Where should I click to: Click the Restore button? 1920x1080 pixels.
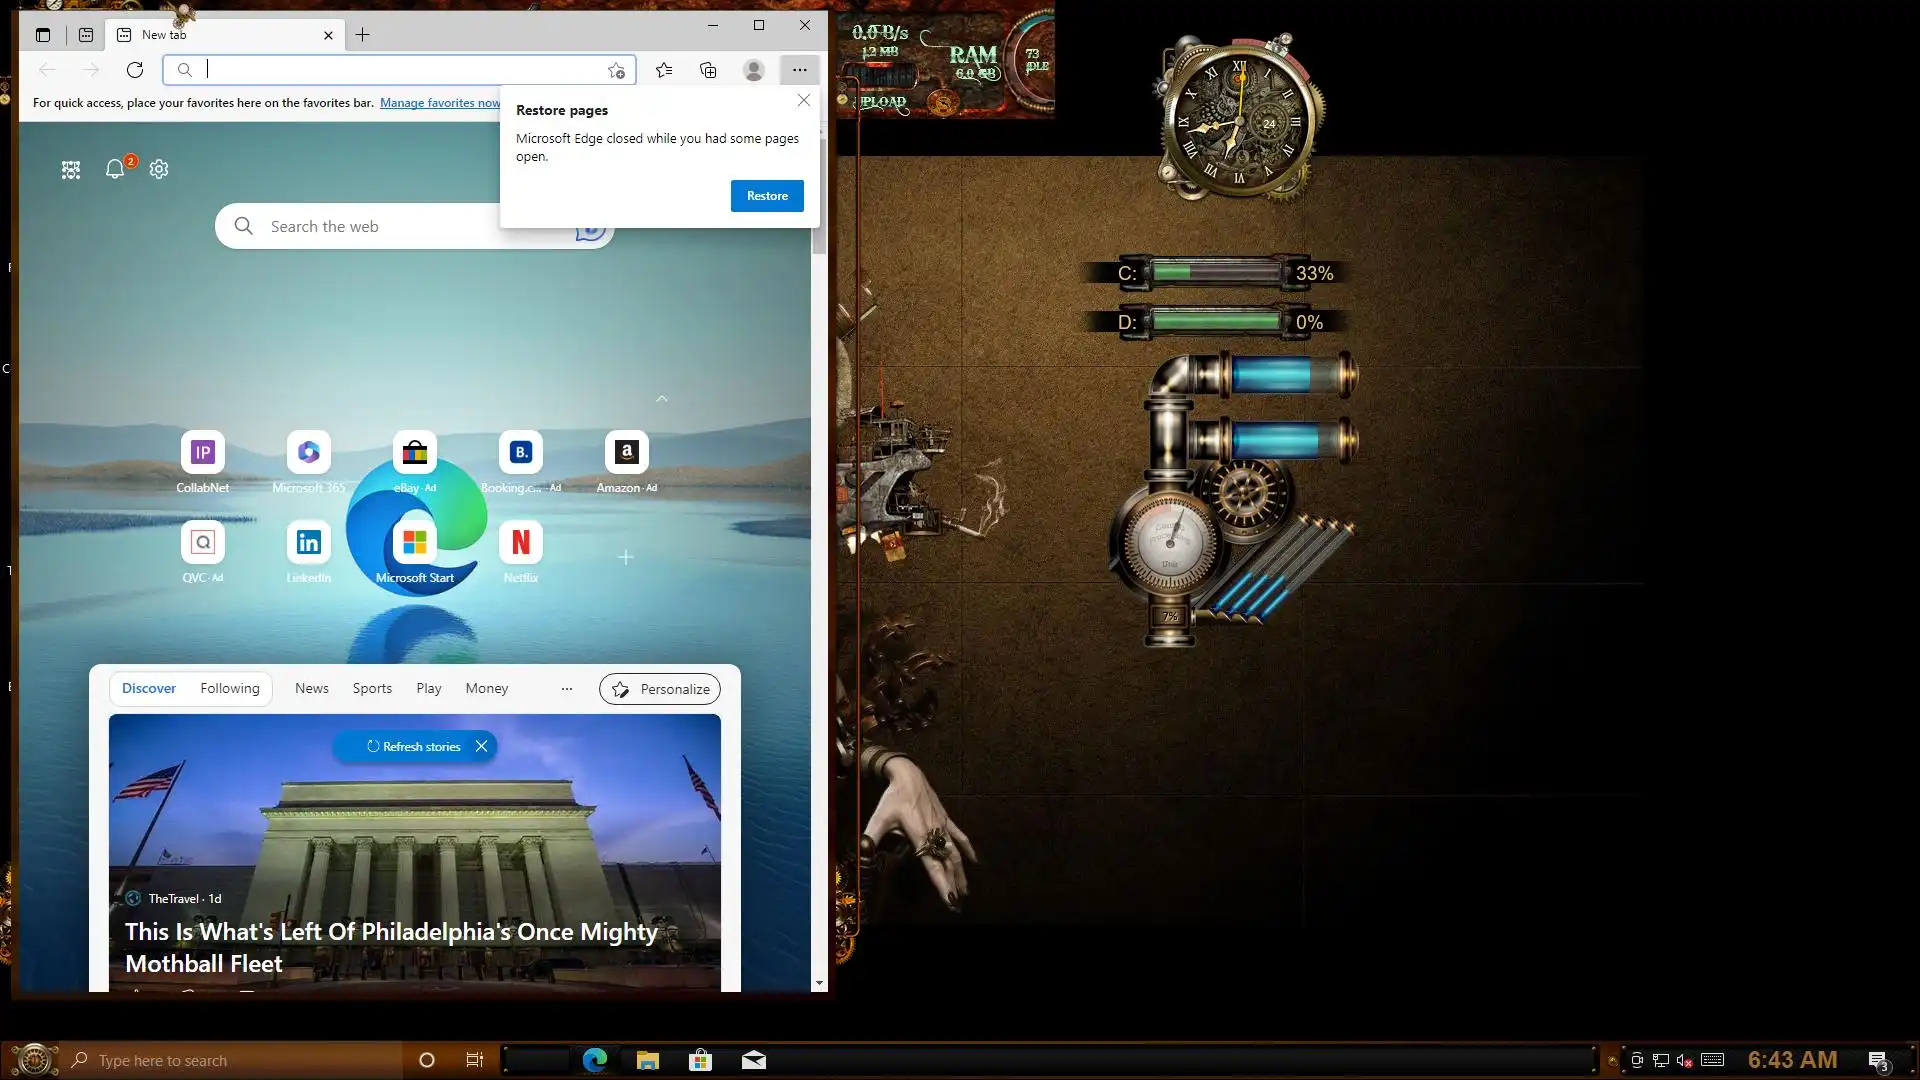click(x=767, y=196)
